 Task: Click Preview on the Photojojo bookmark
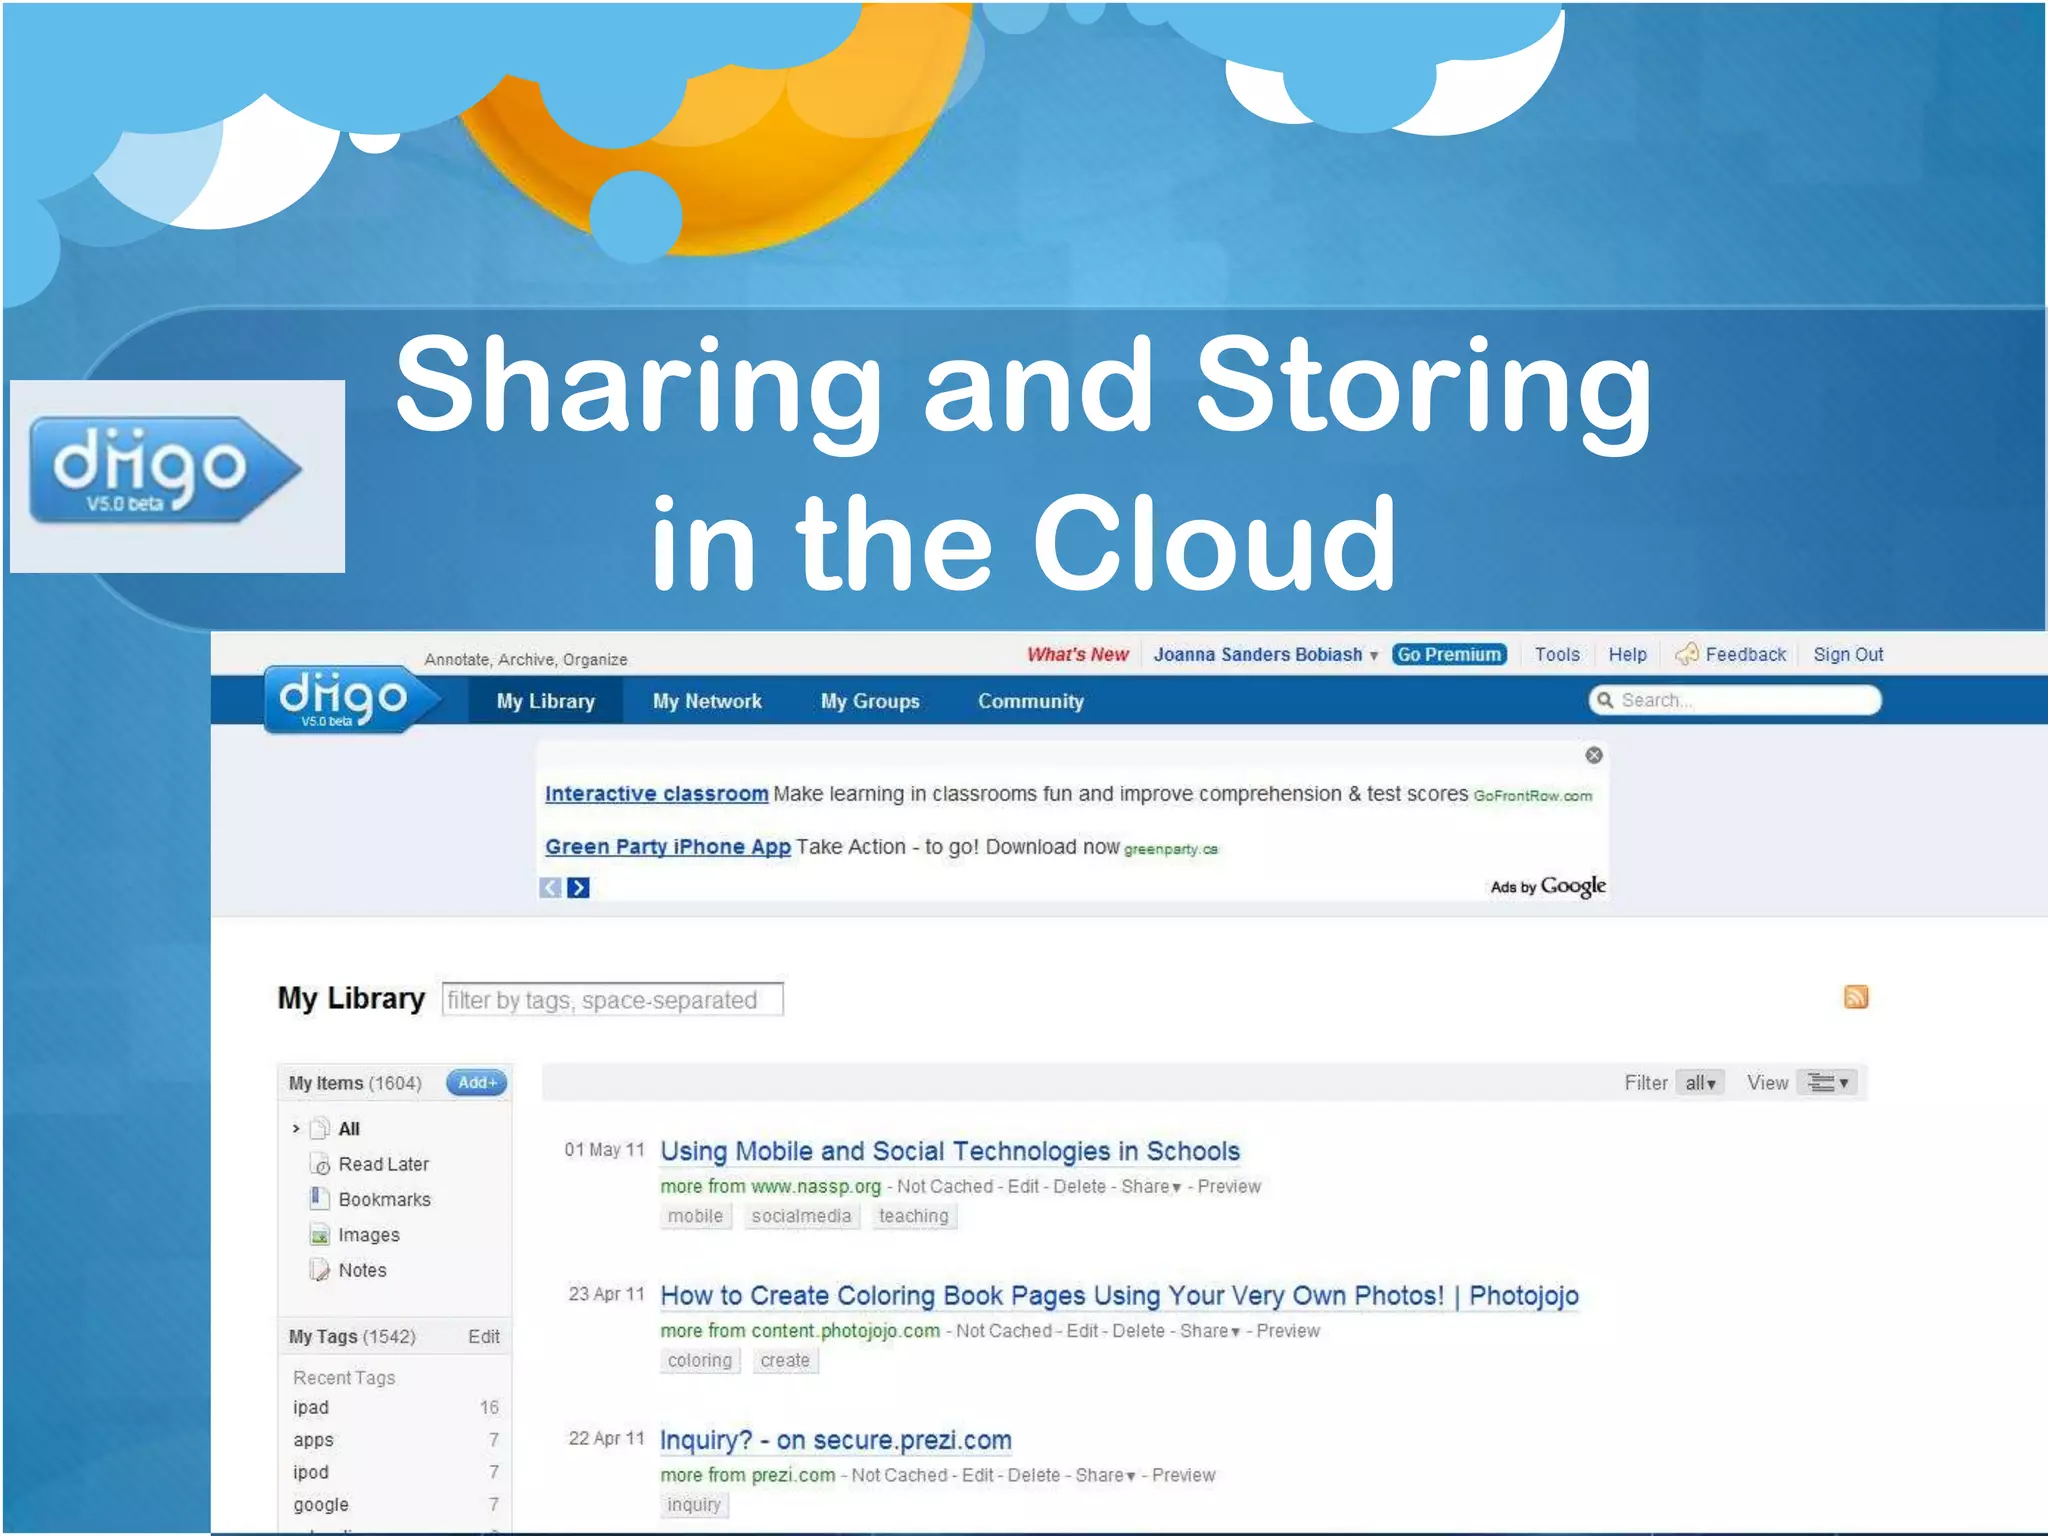coord(1288,1331)
